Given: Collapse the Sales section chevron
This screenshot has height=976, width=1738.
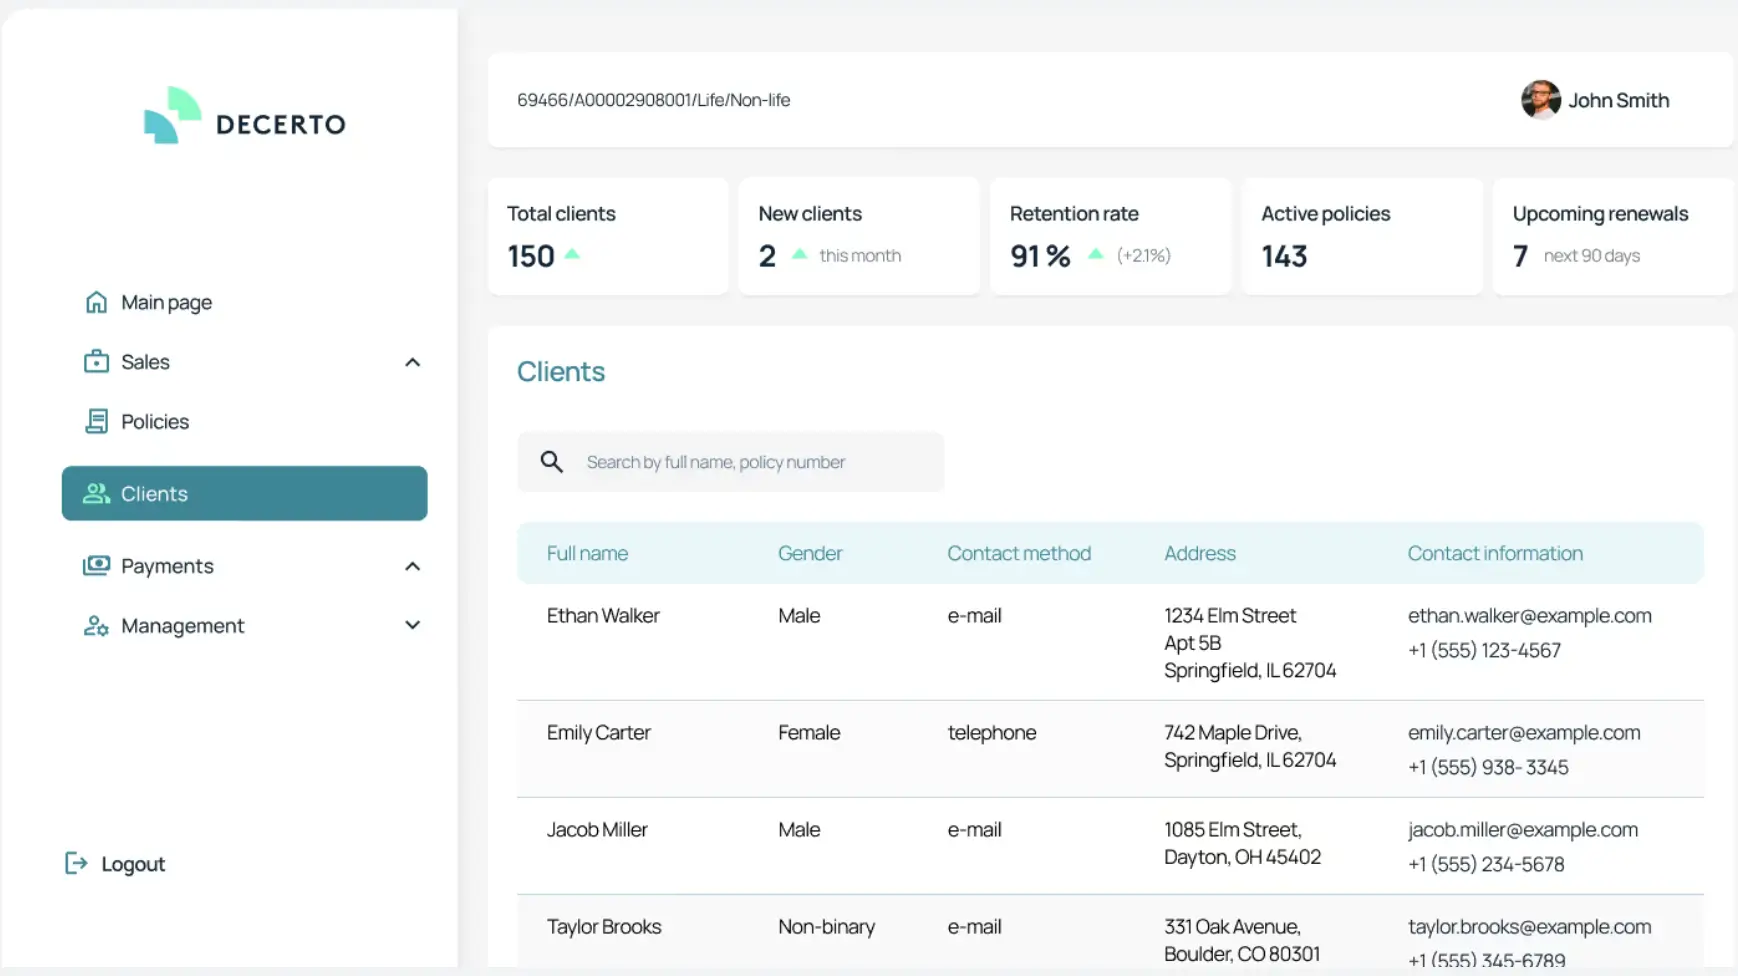Looking at the screenshot, I should [x=412, y=362].
